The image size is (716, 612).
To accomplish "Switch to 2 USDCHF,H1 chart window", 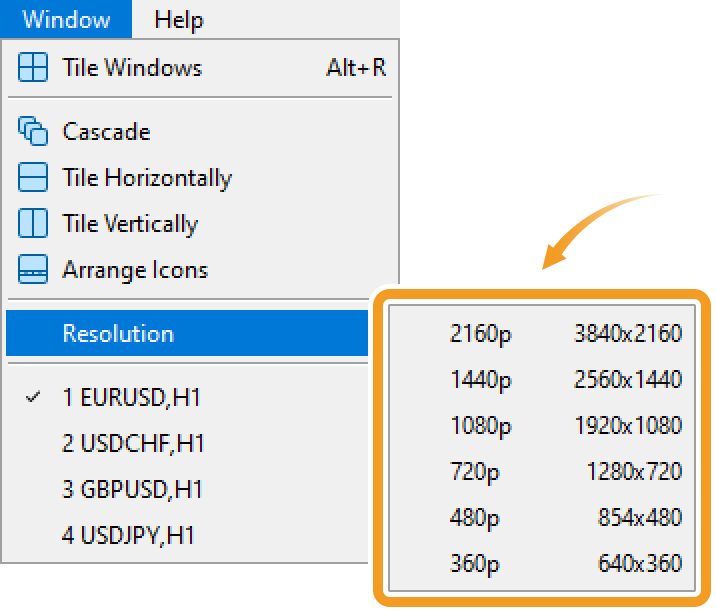I will tap(133, 443).
